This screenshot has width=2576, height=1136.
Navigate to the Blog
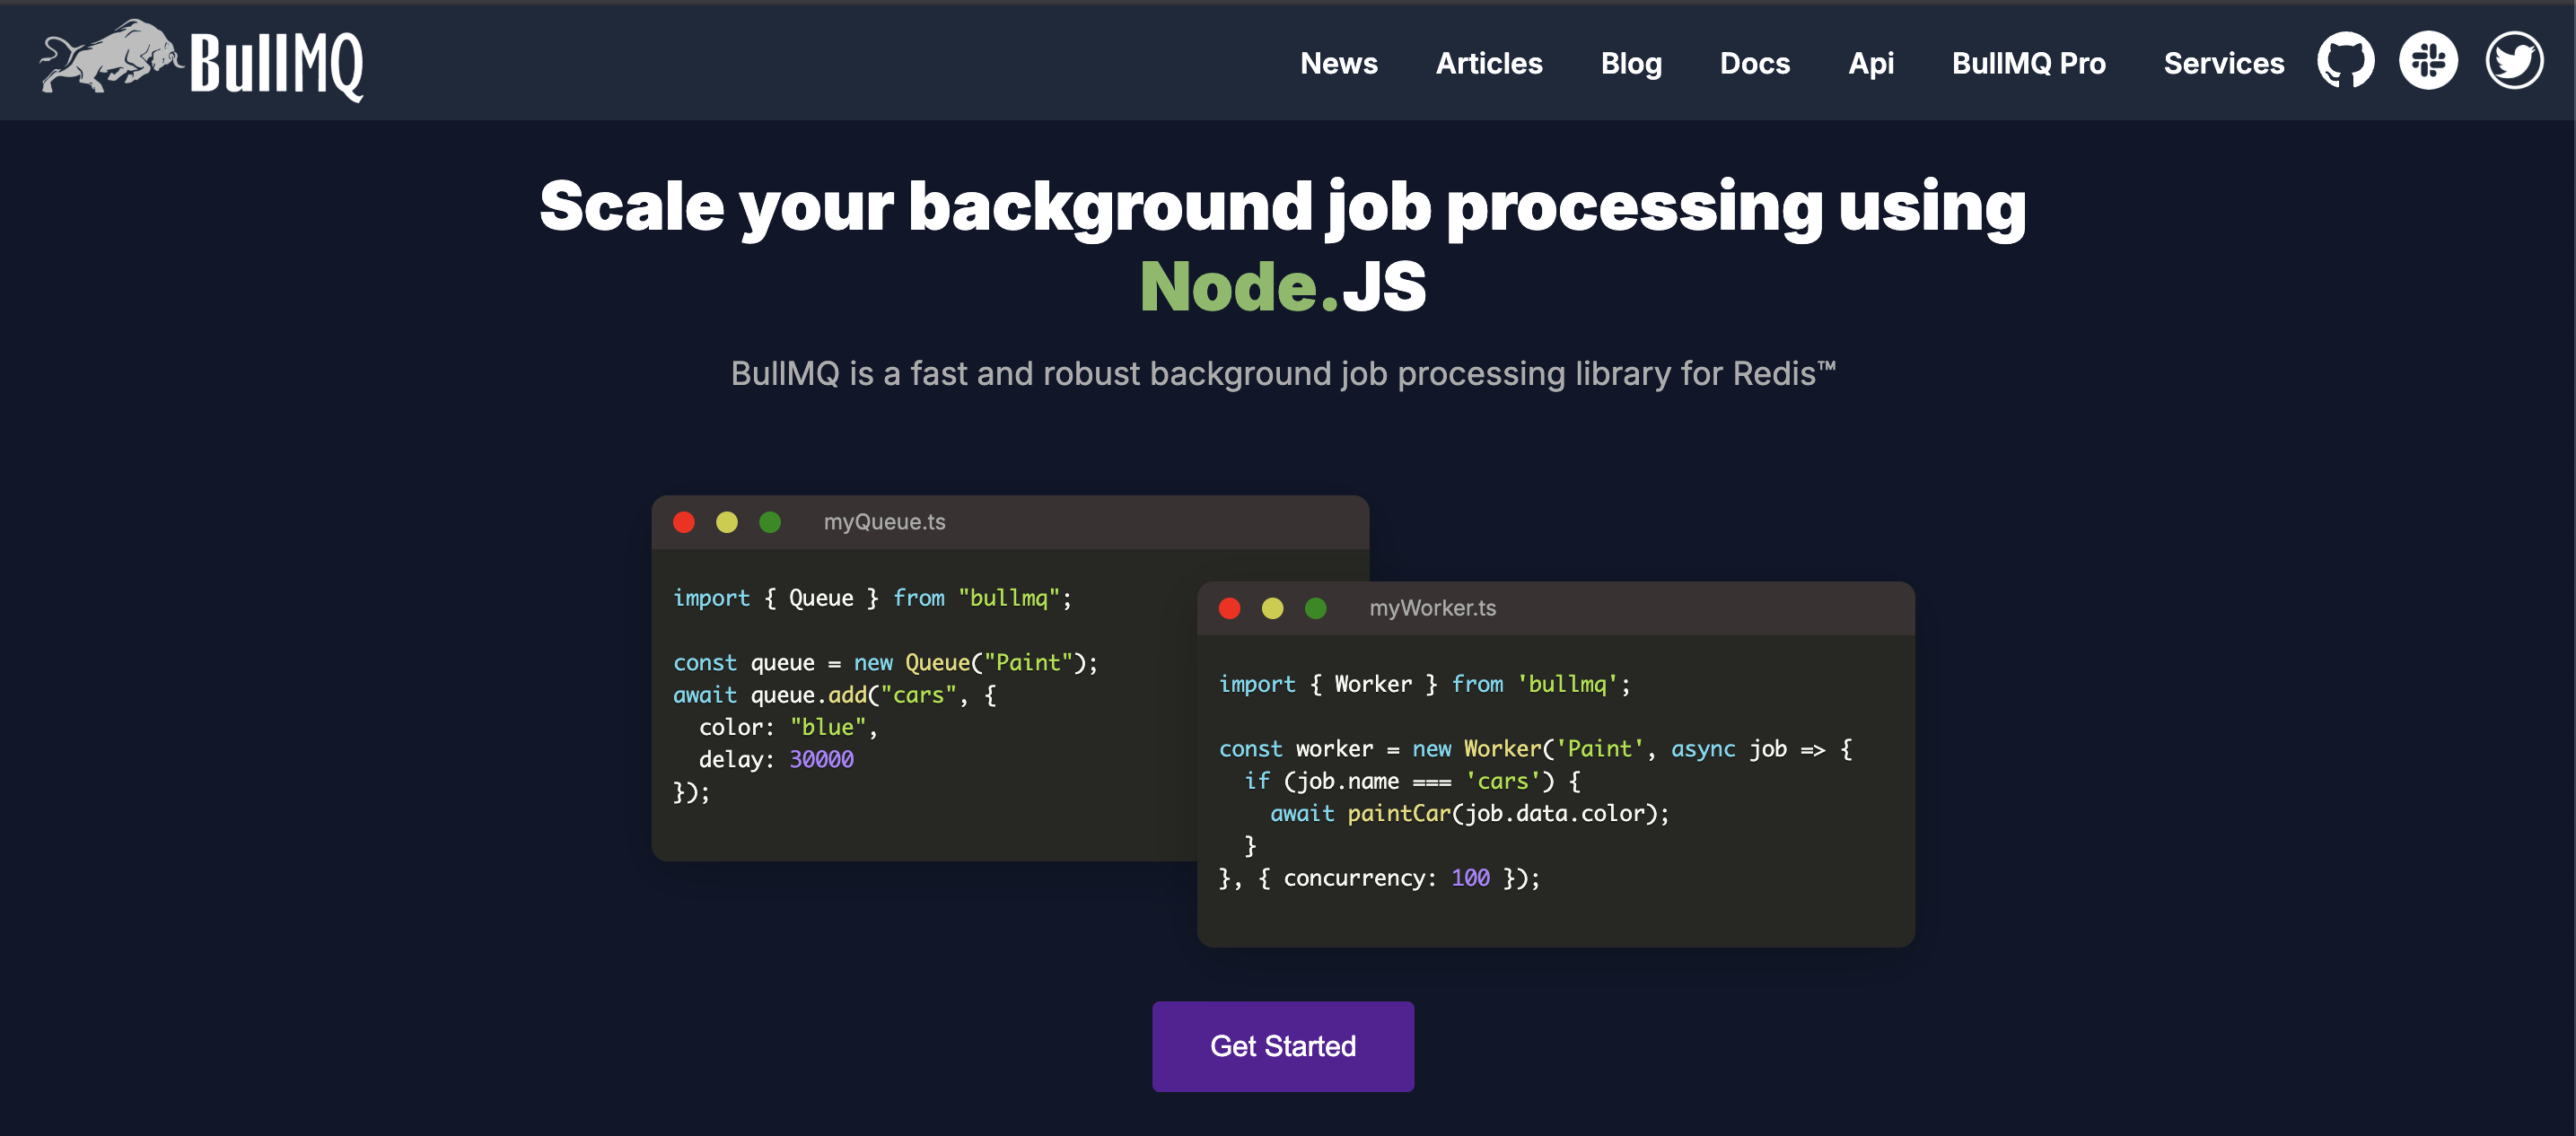(x=1630, y=63)
